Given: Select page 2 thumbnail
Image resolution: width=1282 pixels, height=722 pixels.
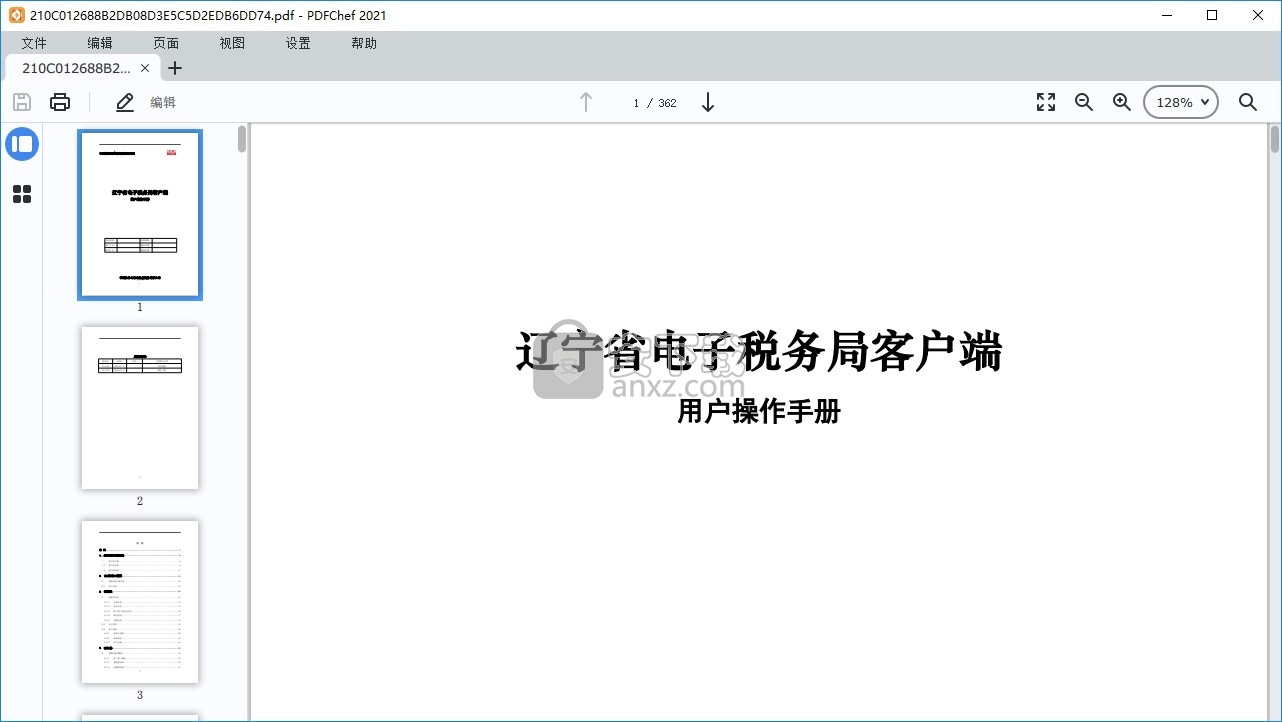Looking at the screenshot, I should [140, 408].
